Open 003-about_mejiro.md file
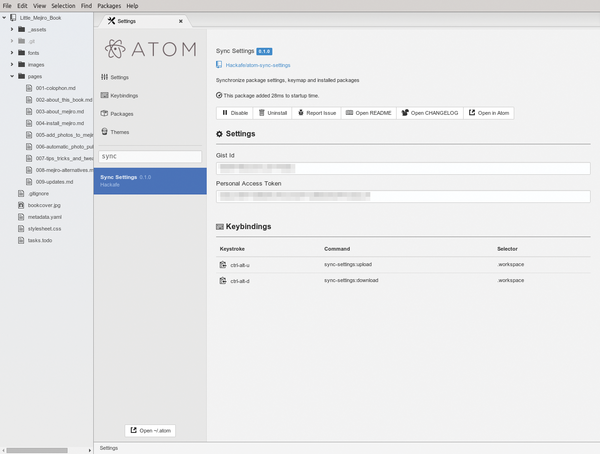 [x=60, y=111]
